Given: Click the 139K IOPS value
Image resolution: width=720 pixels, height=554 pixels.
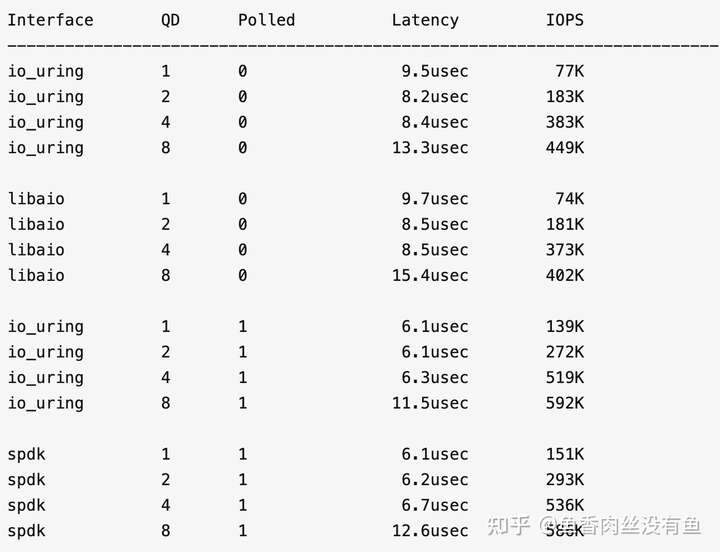Looking at the screenshot, I should (x=565, y=327).
